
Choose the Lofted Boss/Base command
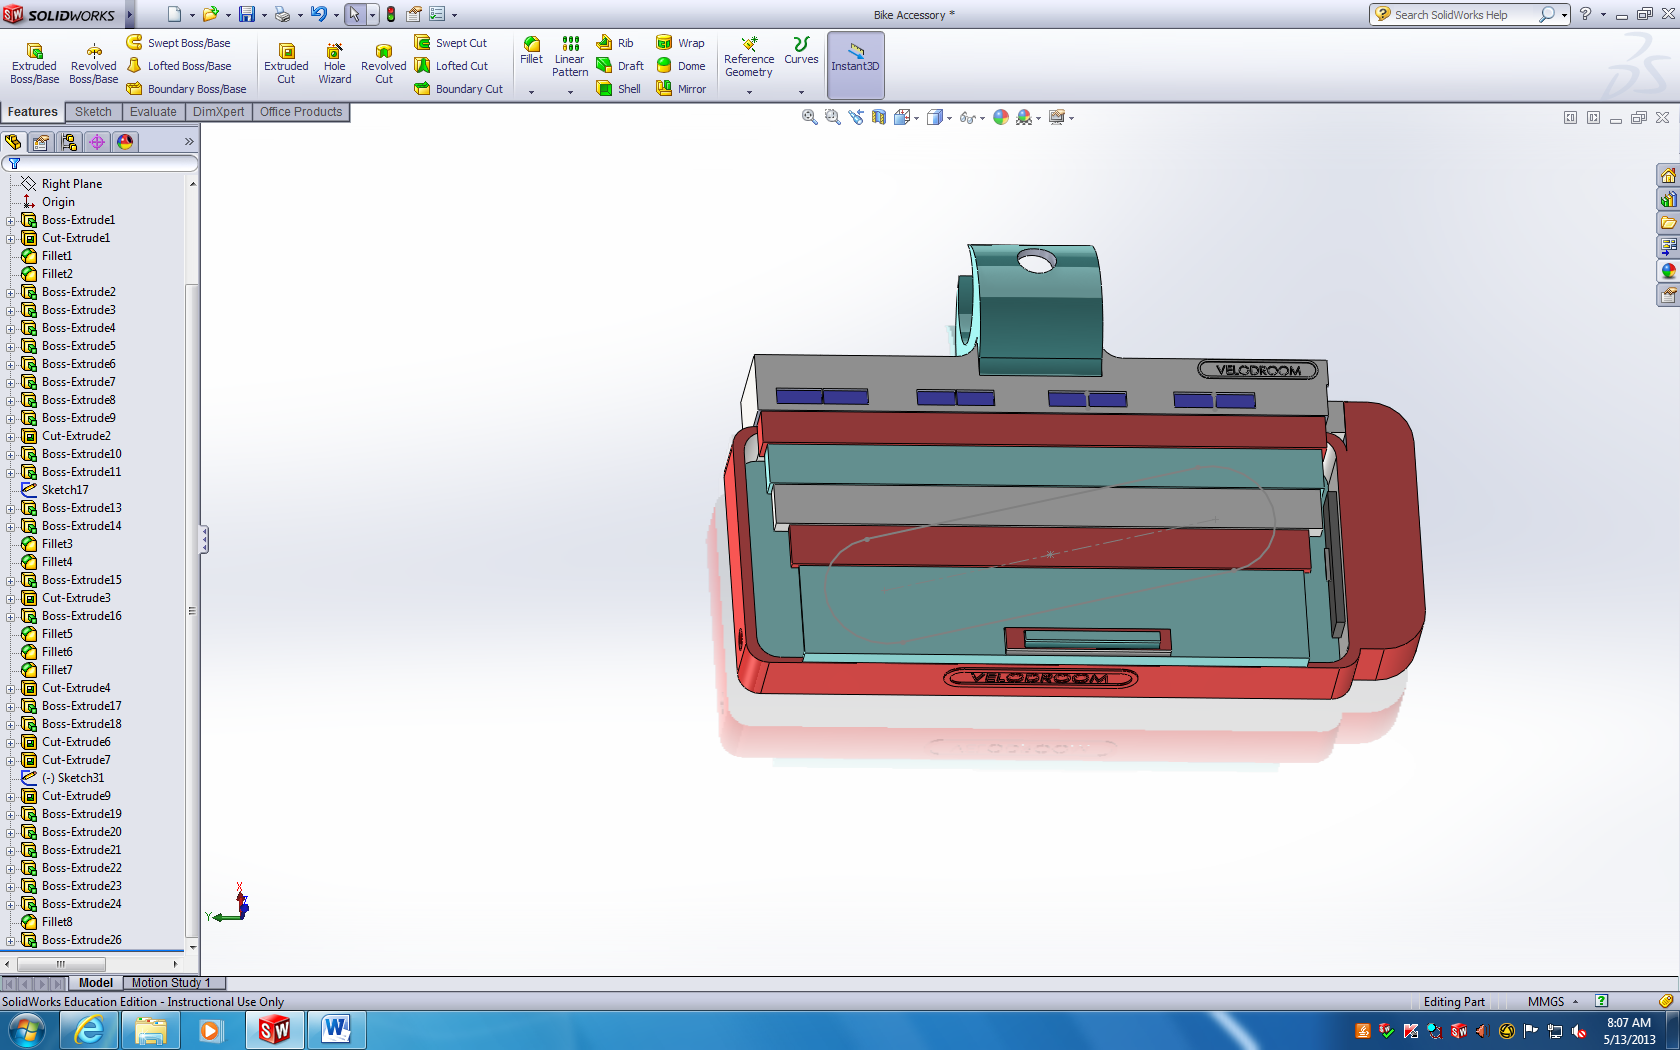pyautogui.click(x=178, y=66)
